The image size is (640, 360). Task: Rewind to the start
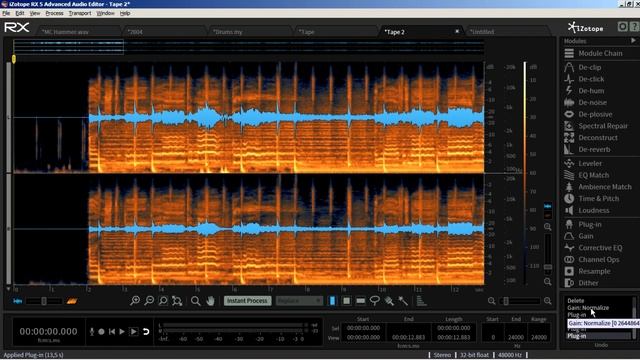pos(112,331)
